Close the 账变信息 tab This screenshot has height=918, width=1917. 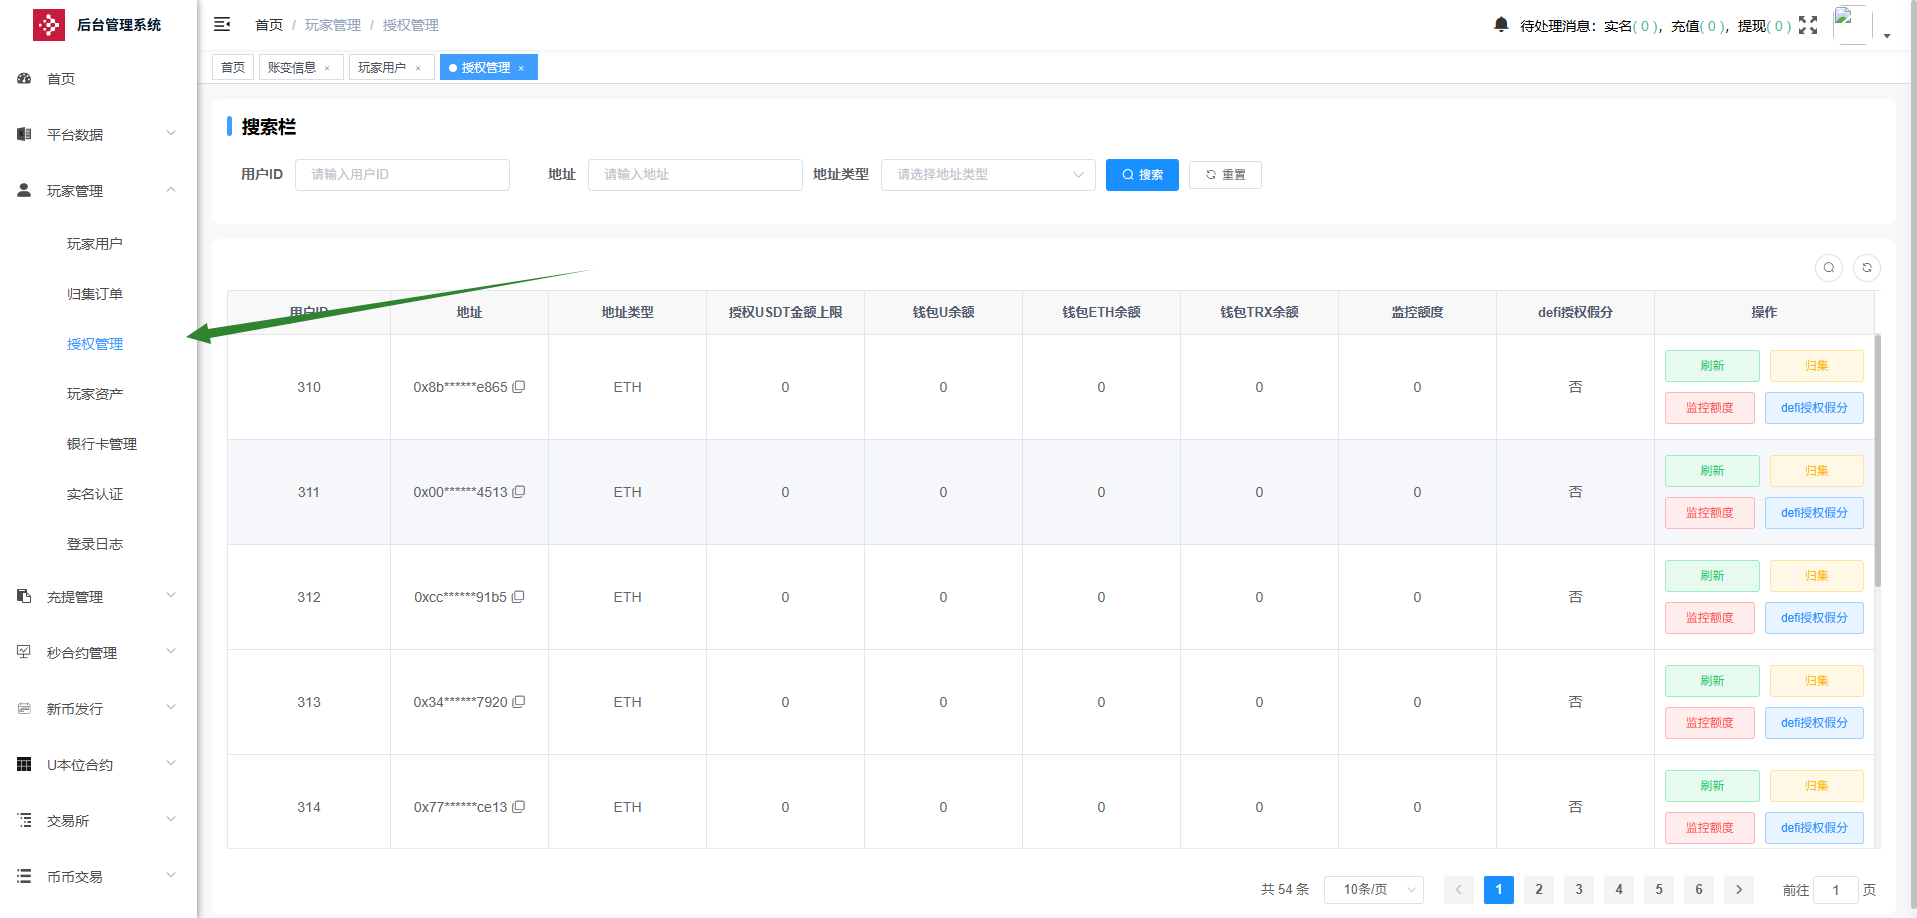point(327,68)
